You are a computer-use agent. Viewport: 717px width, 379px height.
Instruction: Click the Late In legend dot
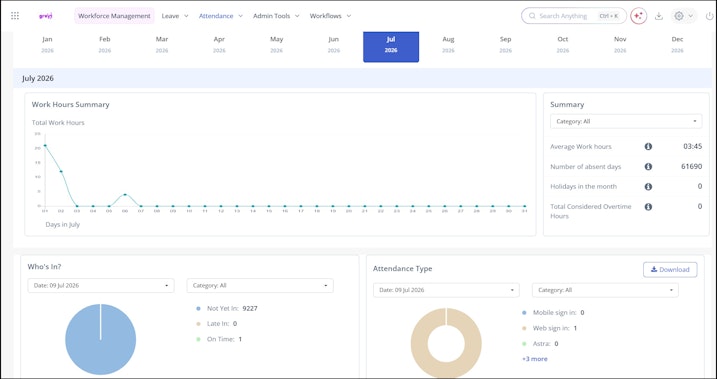198,324
